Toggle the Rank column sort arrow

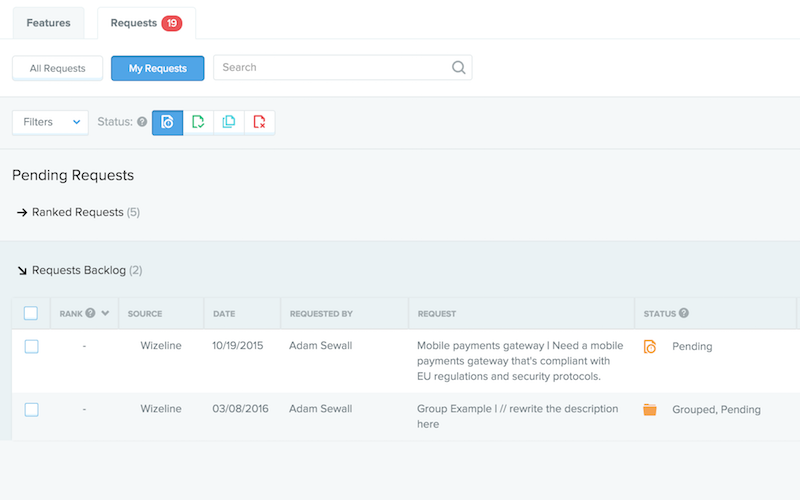pyautogui.click(x=105, y=313)
